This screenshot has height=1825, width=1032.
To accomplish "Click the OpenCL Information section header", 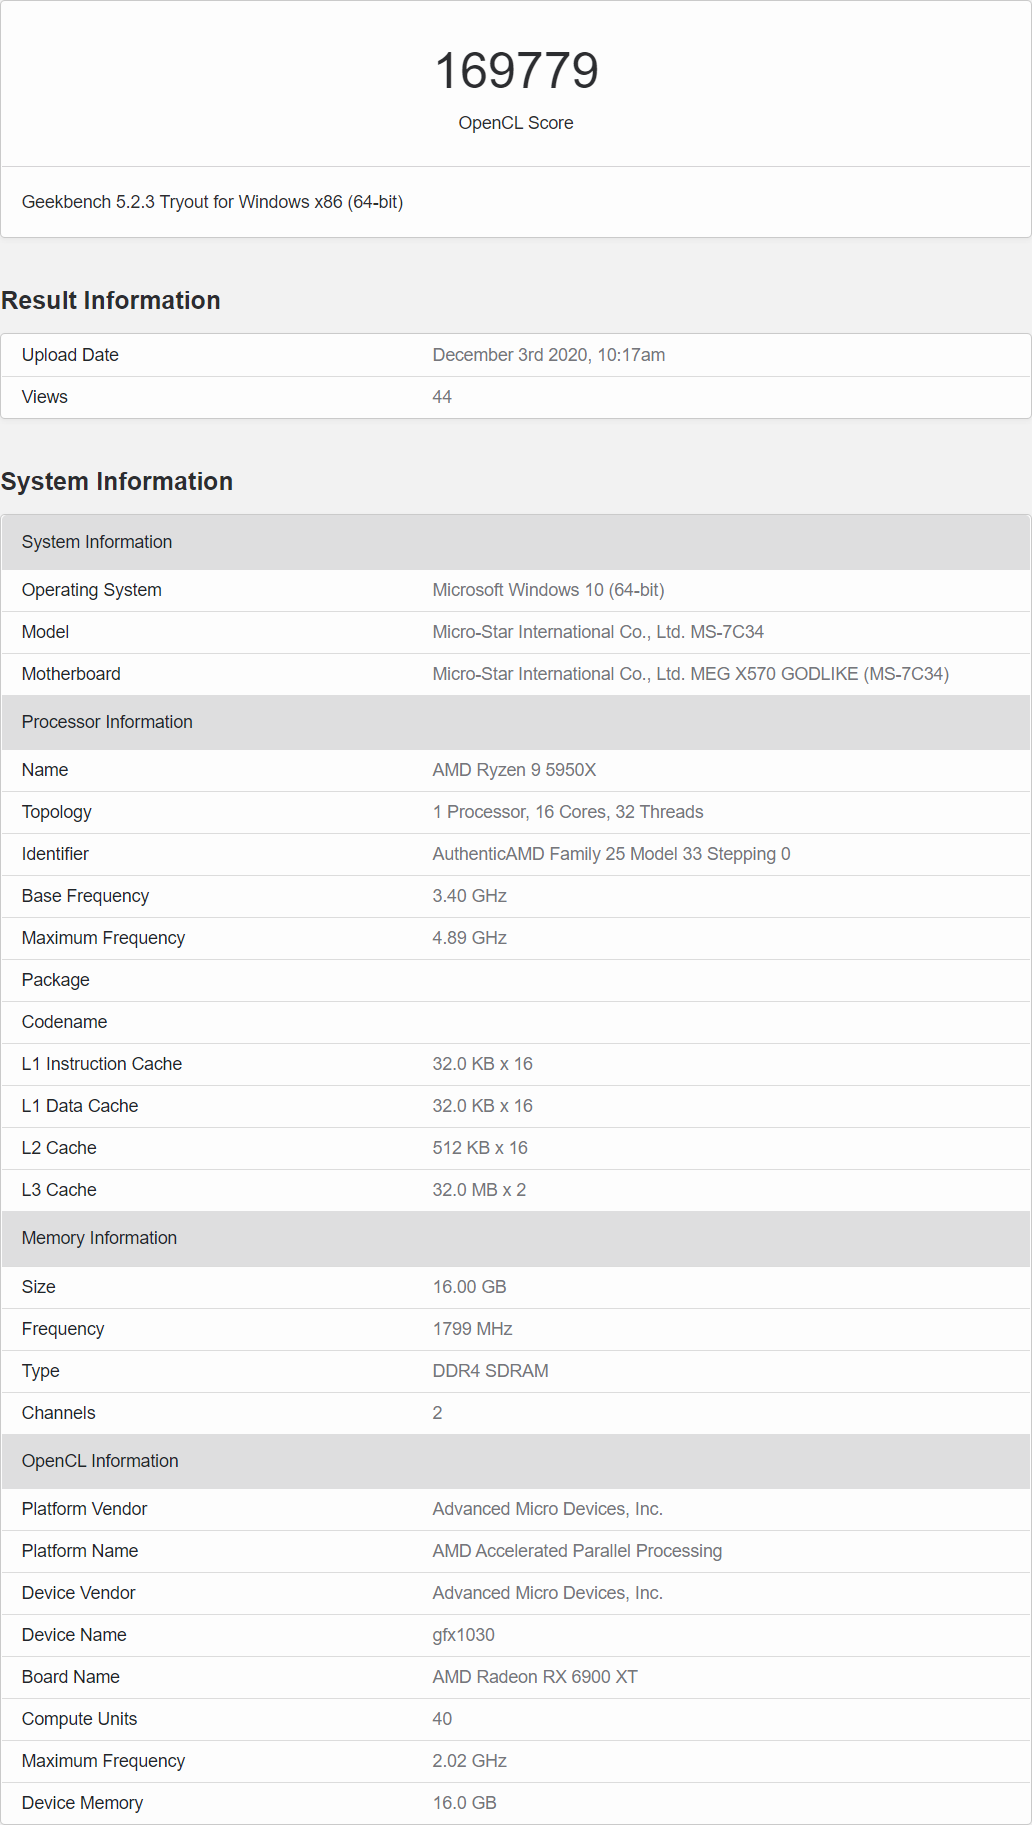I will click(x=516, y=1461).
